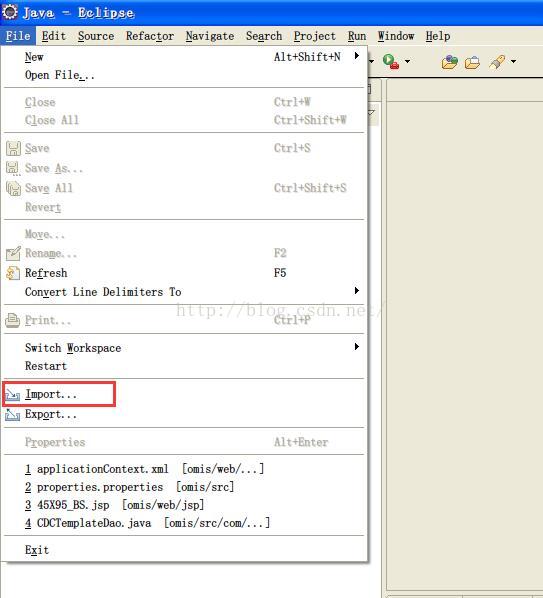Open the Search menu
The height and width of the screenshot is (598, 543).
(x=264, y=36)
